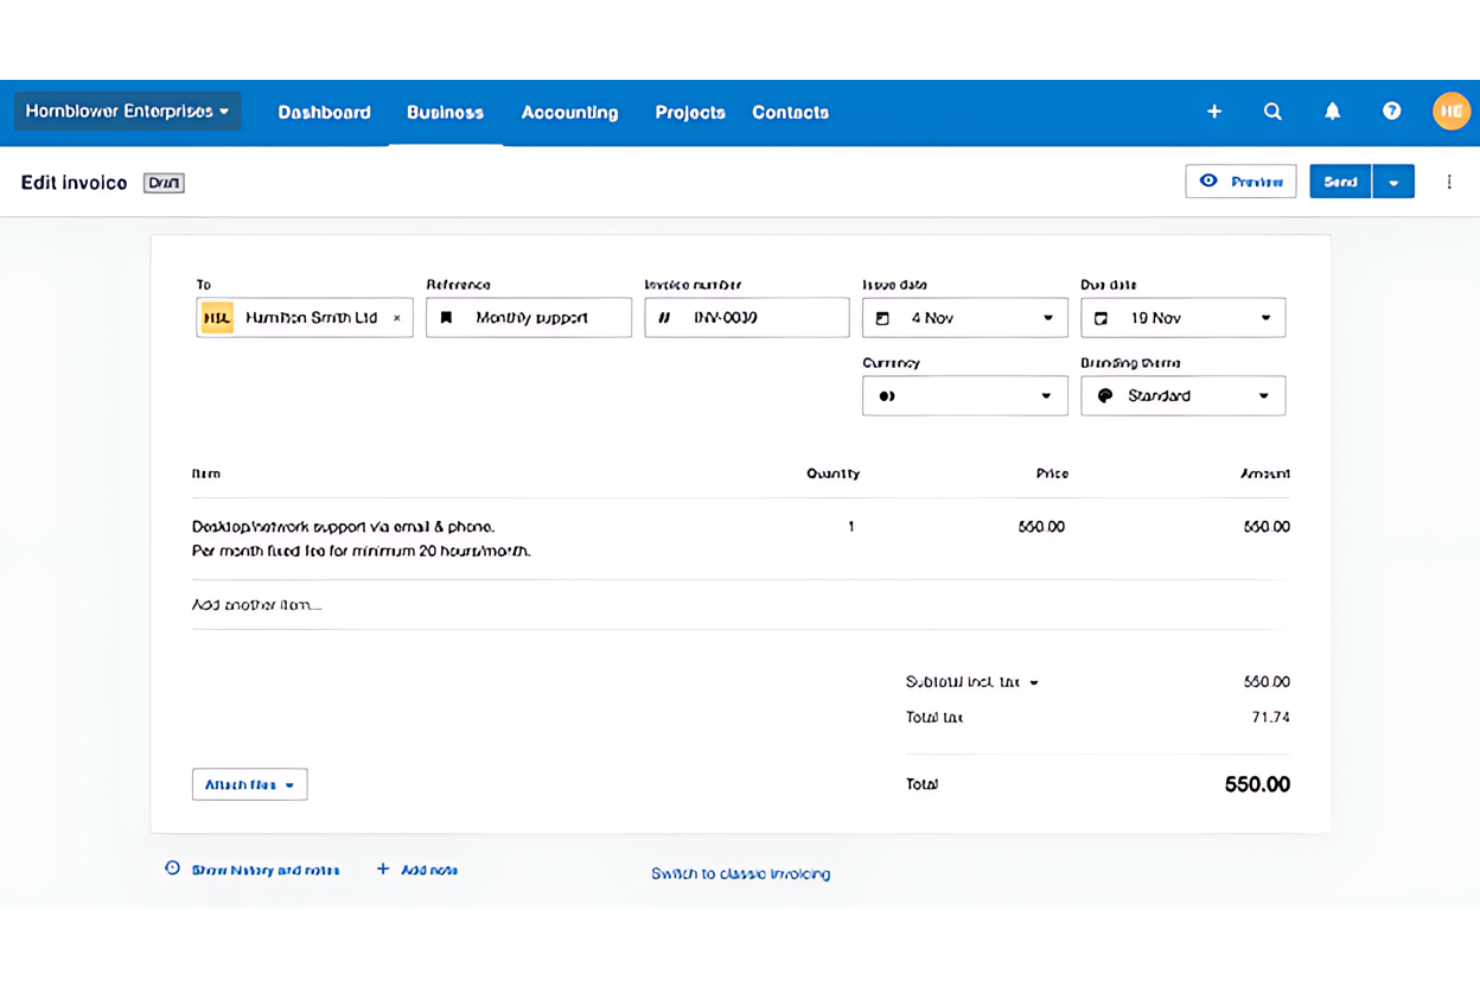Click the currency icon in Currency field
This screenshot has height=987, width=1480.
pos(886,396)
